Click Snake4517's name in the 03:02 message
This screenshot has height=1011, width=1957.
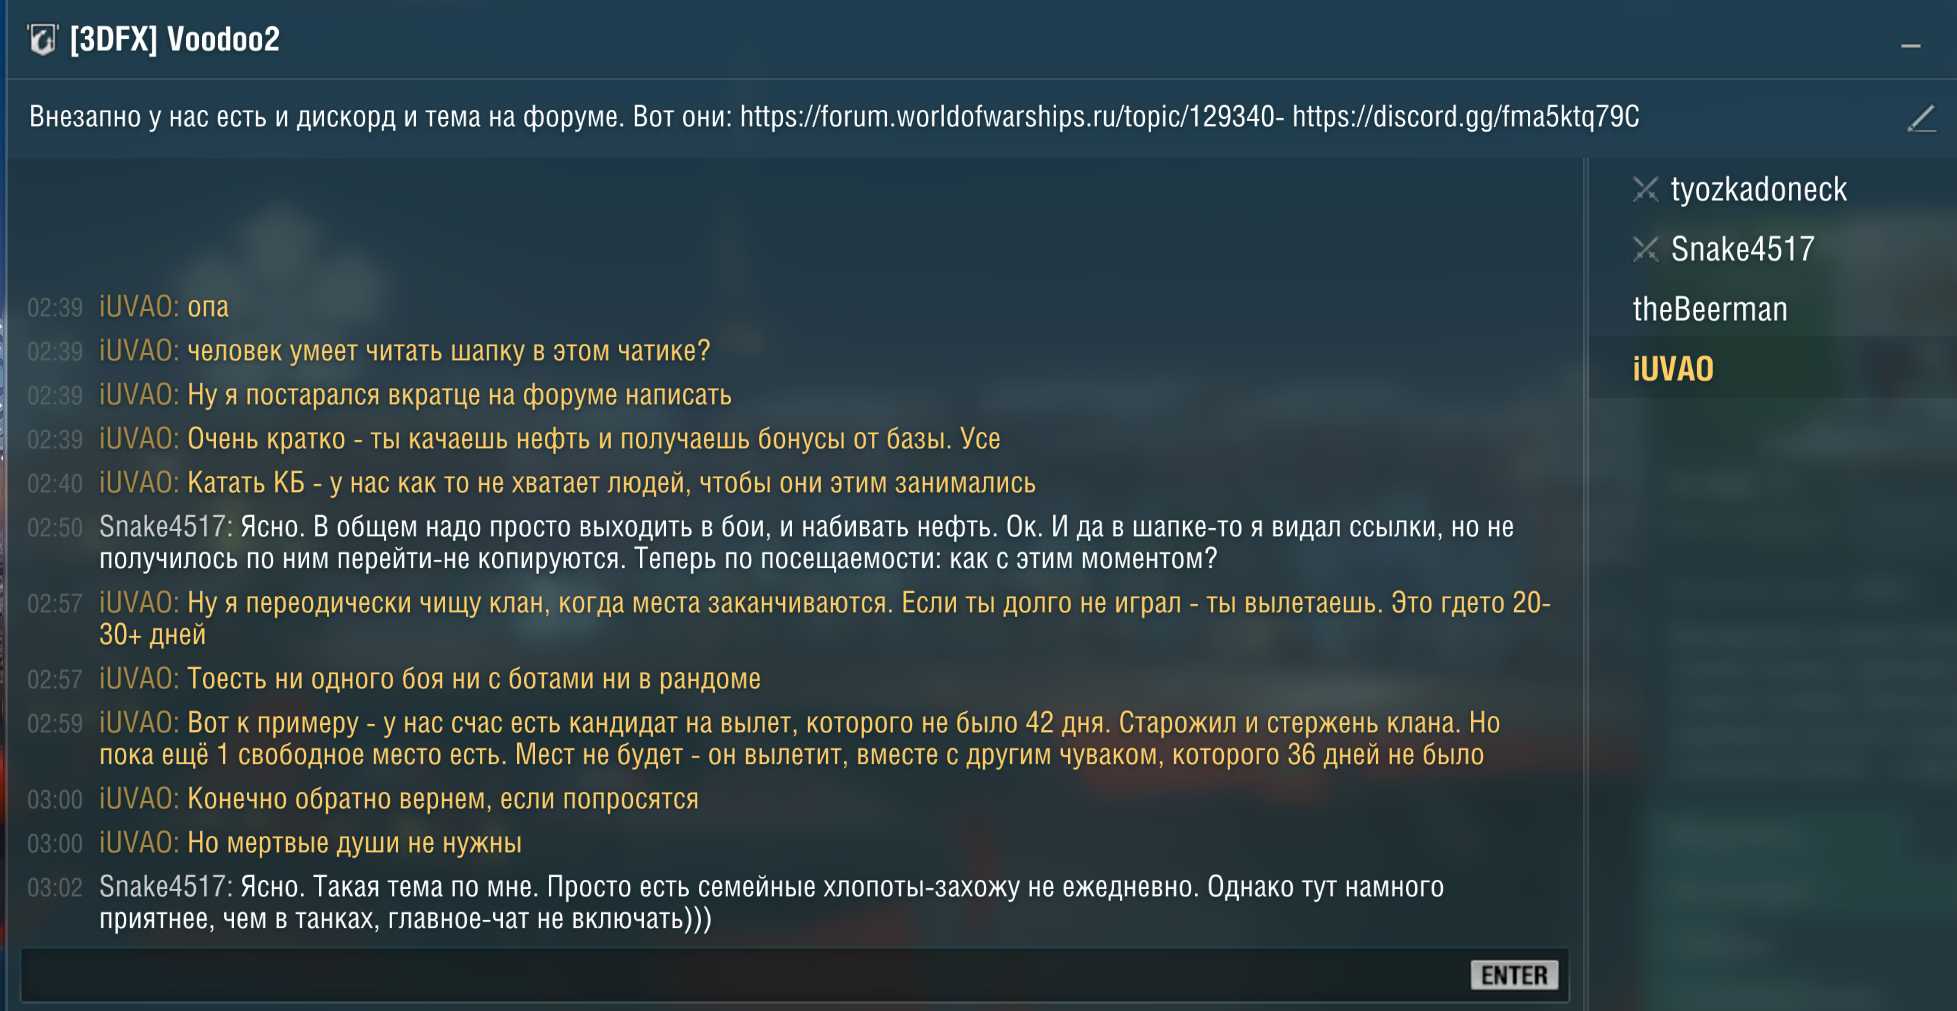pos(166,887)
